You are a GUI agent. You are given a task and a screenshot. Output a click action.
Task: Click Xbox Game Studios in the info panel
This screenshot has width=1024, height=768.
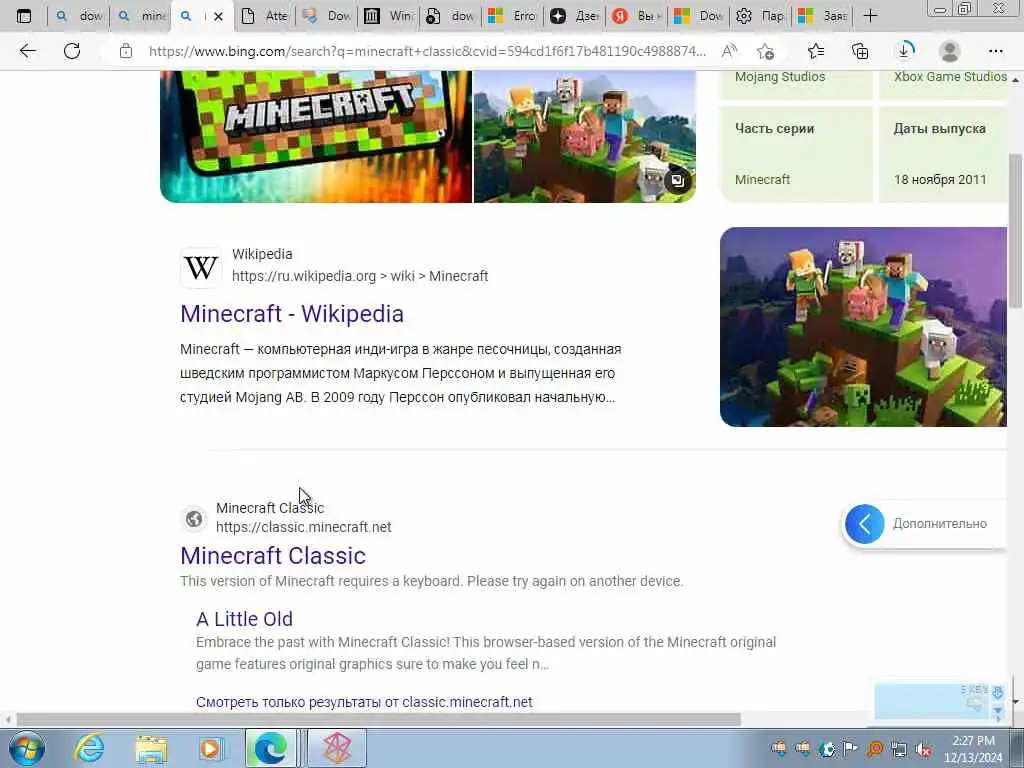(950, 76)
